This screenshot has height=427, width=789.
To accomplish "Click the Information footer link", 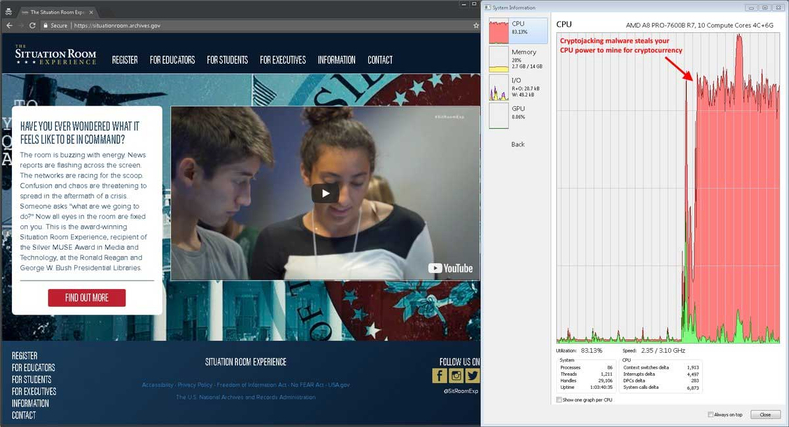I will pos(30,403).
